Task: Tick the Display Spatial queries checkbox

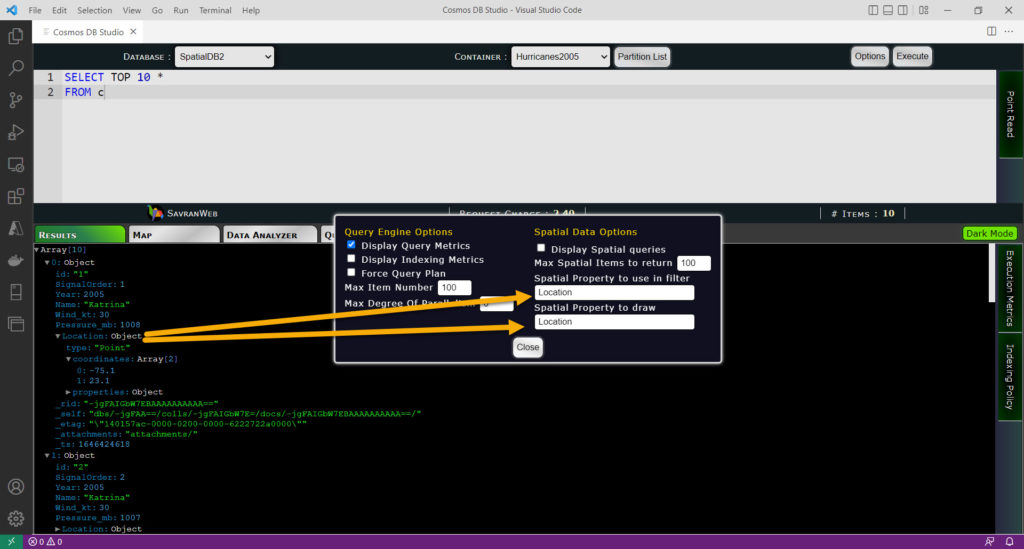Action: tap(541, 249)
